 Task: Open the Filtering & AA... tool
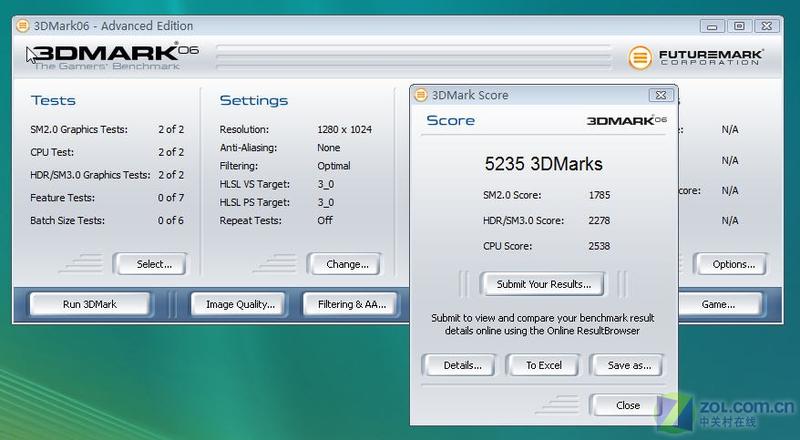pos(352,304)
